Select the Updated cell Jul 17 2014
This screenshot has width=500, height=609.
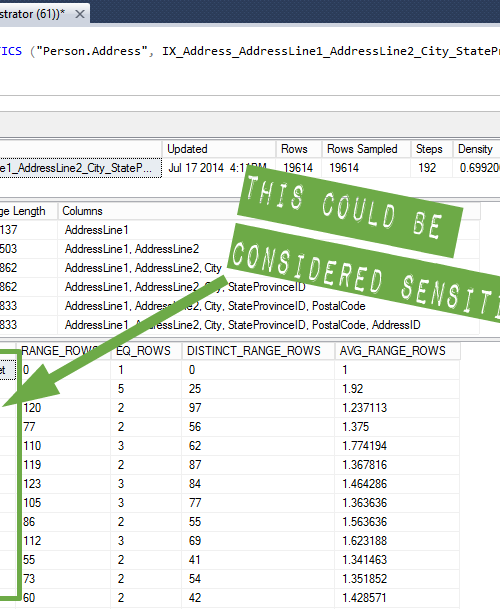(x=218, y=168)
